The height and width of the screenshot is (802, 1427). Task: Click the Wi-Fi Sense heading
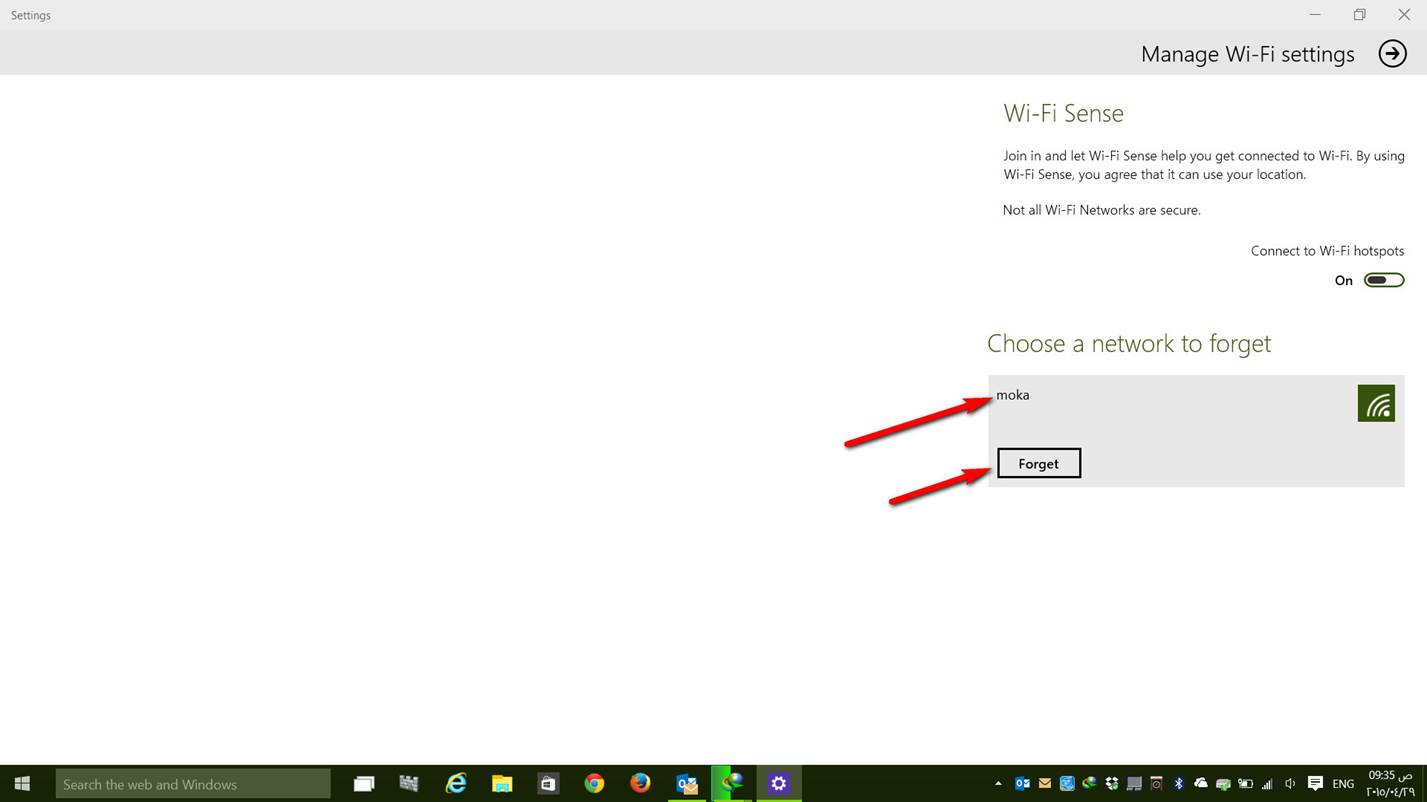(1063, 113)
